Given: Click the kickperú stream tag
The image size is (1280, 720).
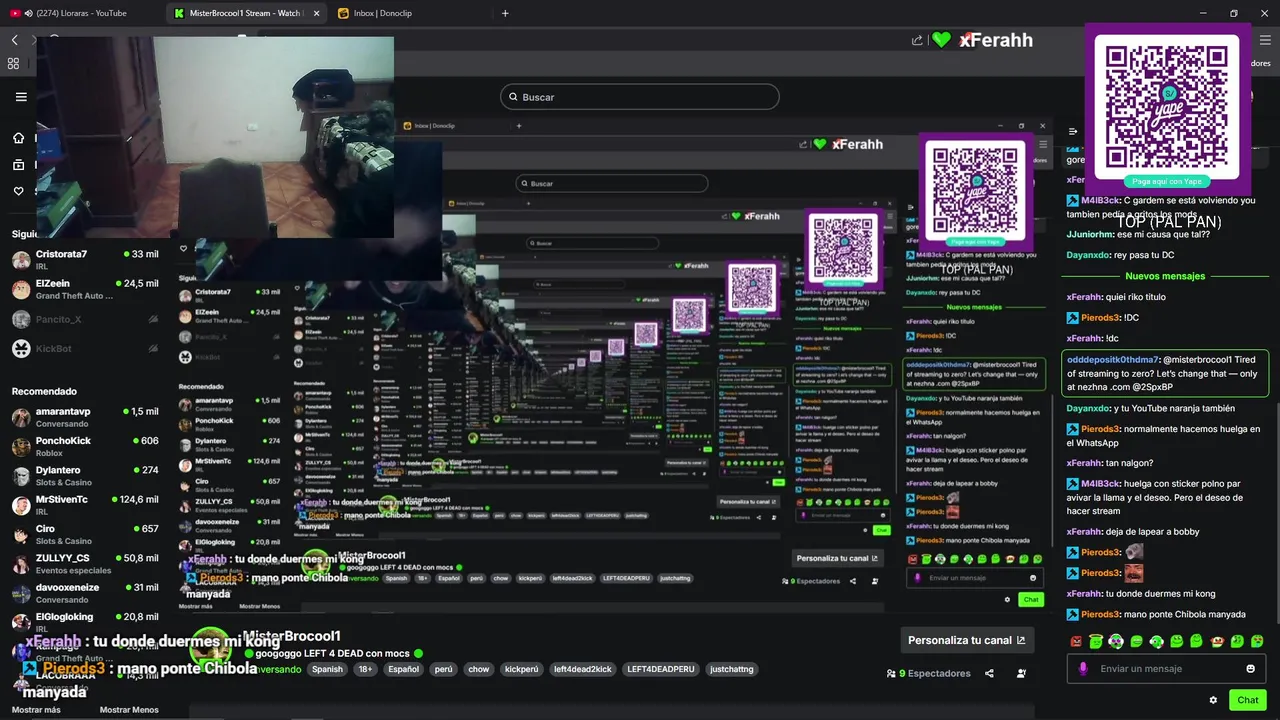Looking at the screenshot, I should pos(521,669).
